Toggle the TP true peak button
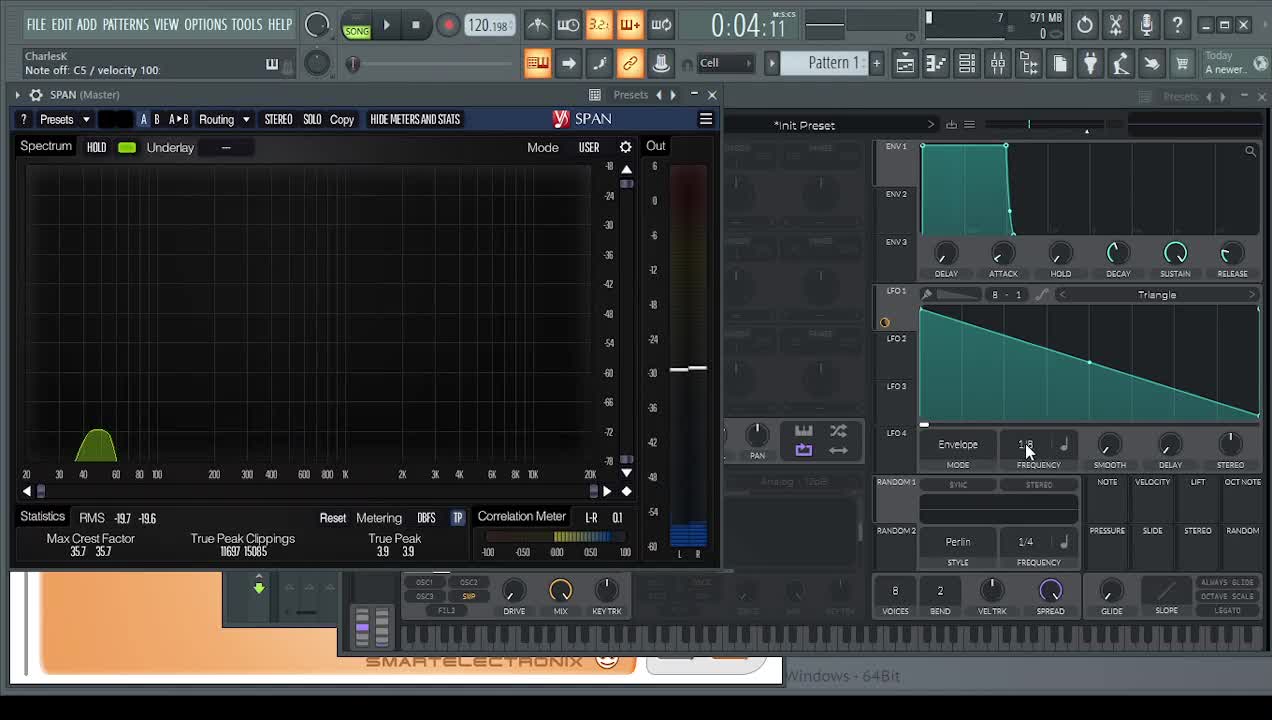Screen dimensions: 1272x720 (x=457, y=518)
